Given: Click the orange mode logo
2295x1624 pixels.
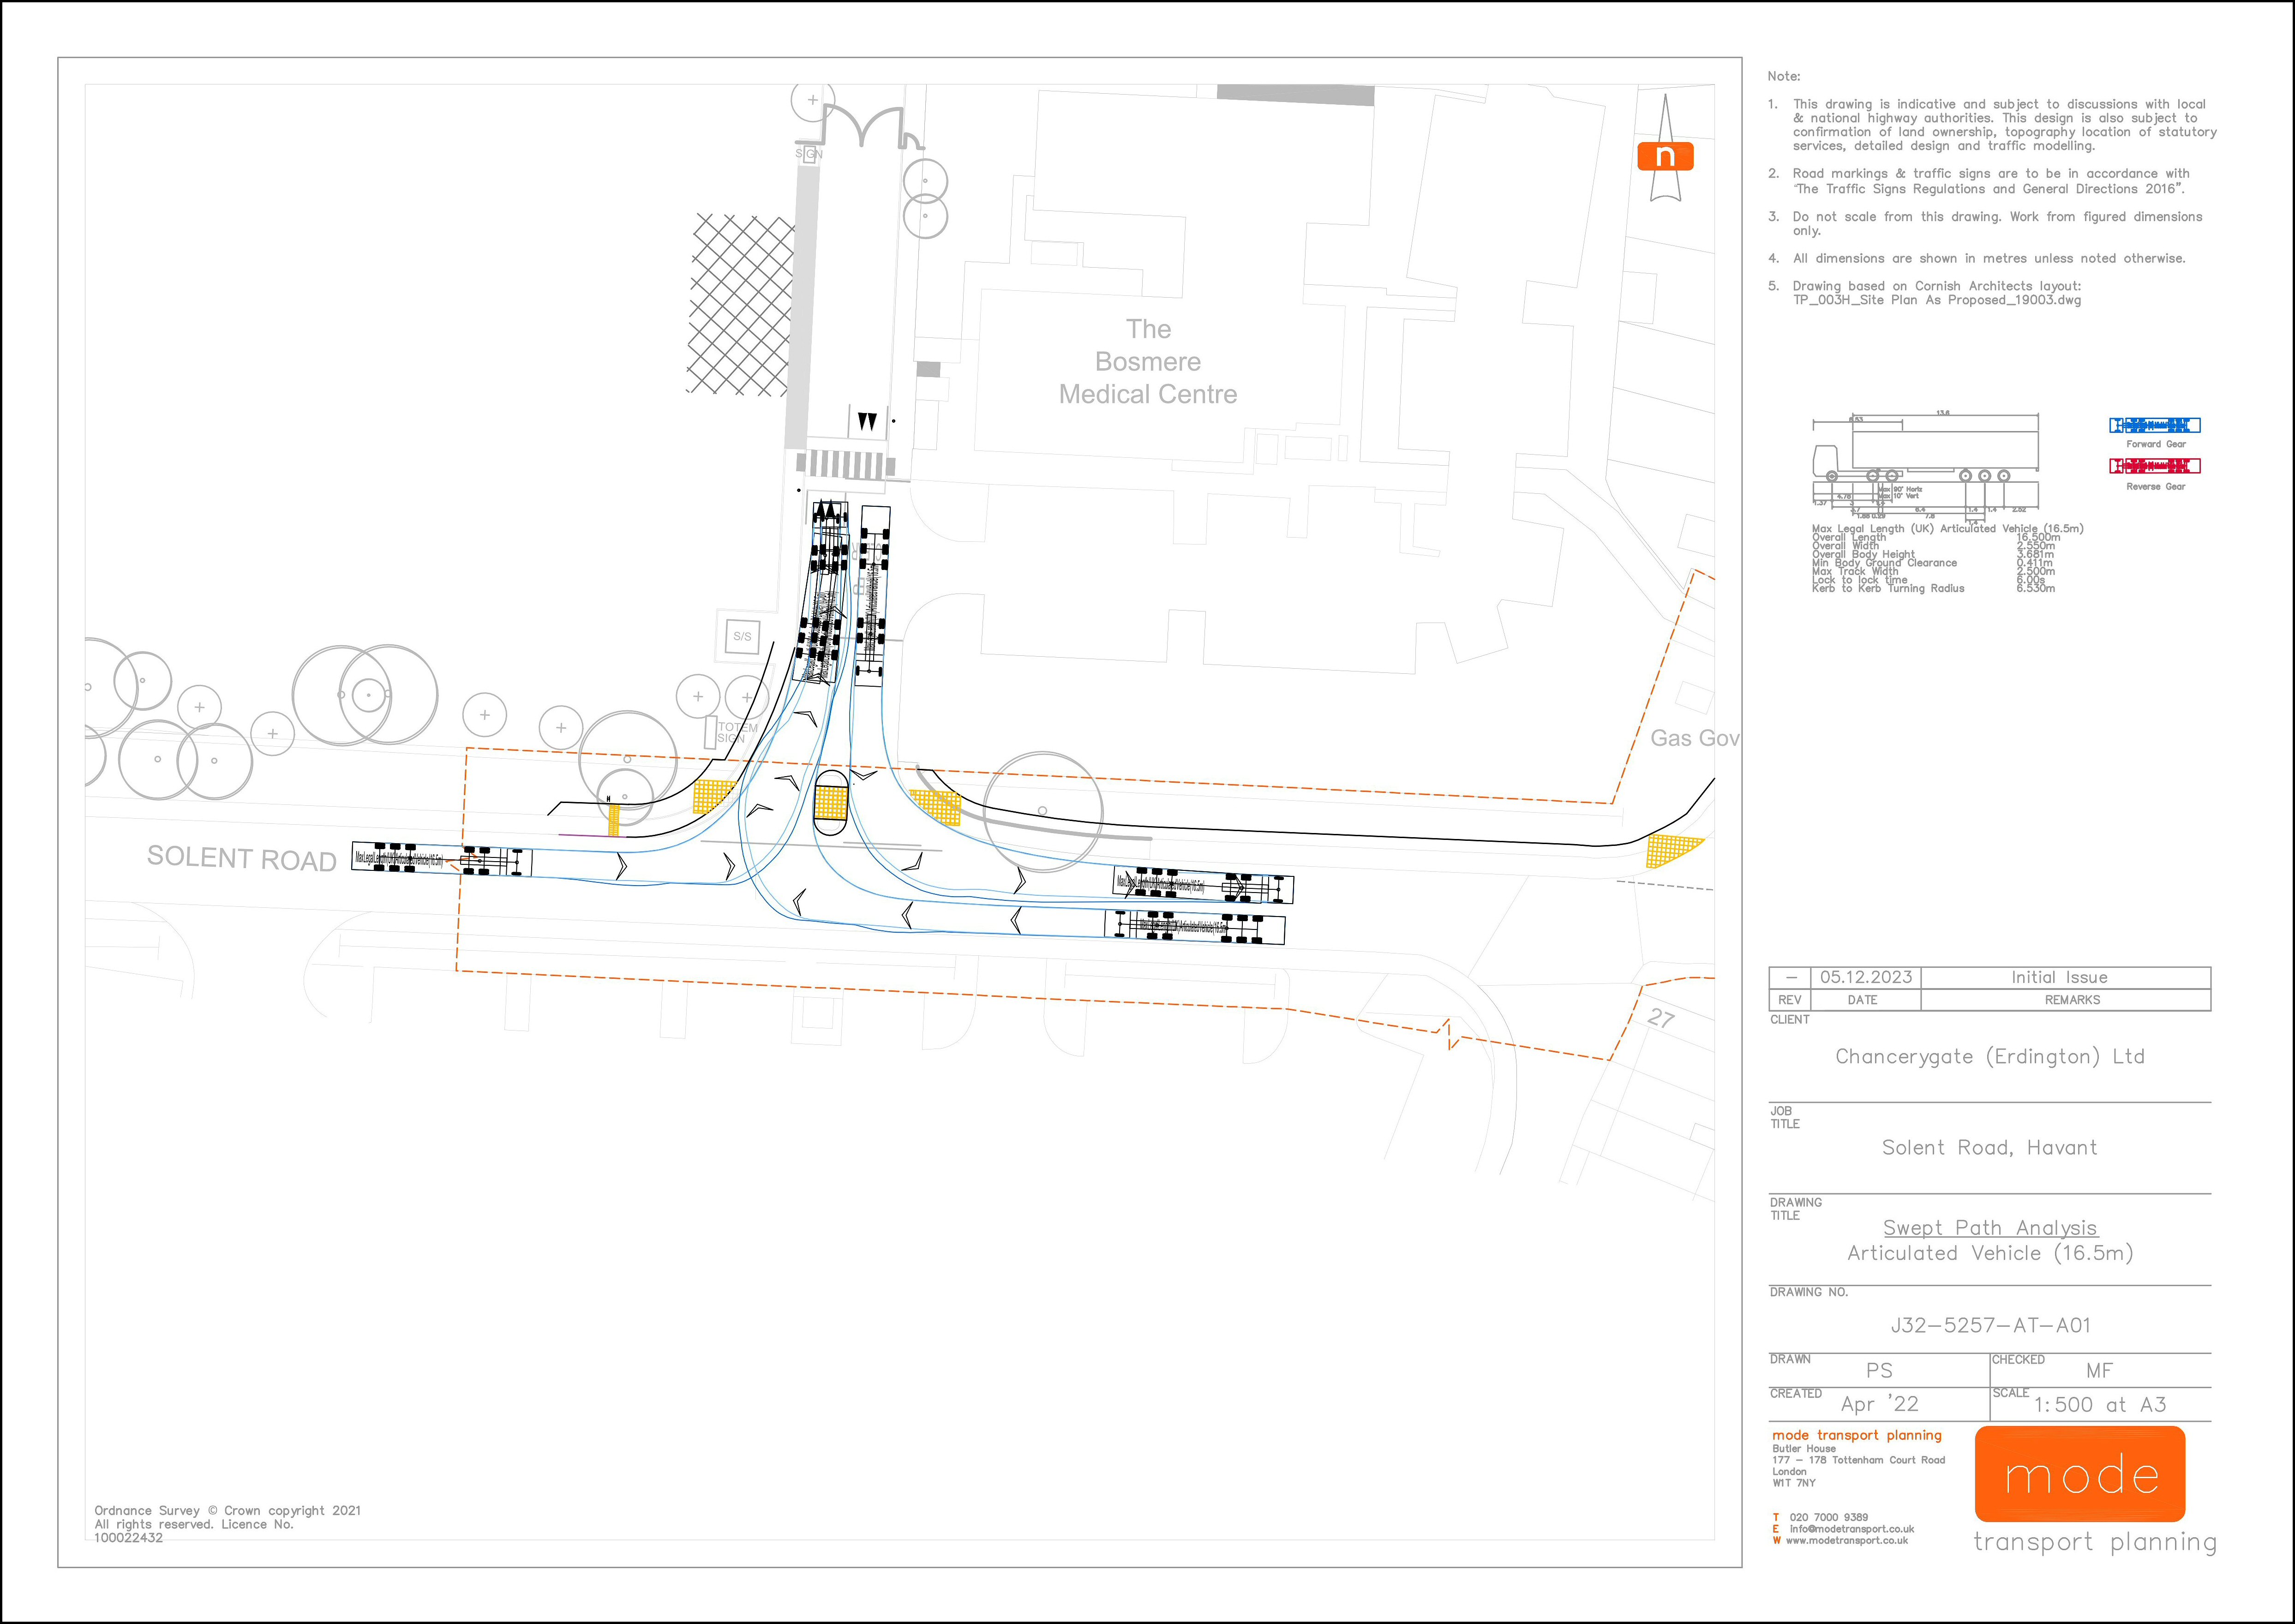Looking at the screenshot, I should (x=2080, y=1474).
